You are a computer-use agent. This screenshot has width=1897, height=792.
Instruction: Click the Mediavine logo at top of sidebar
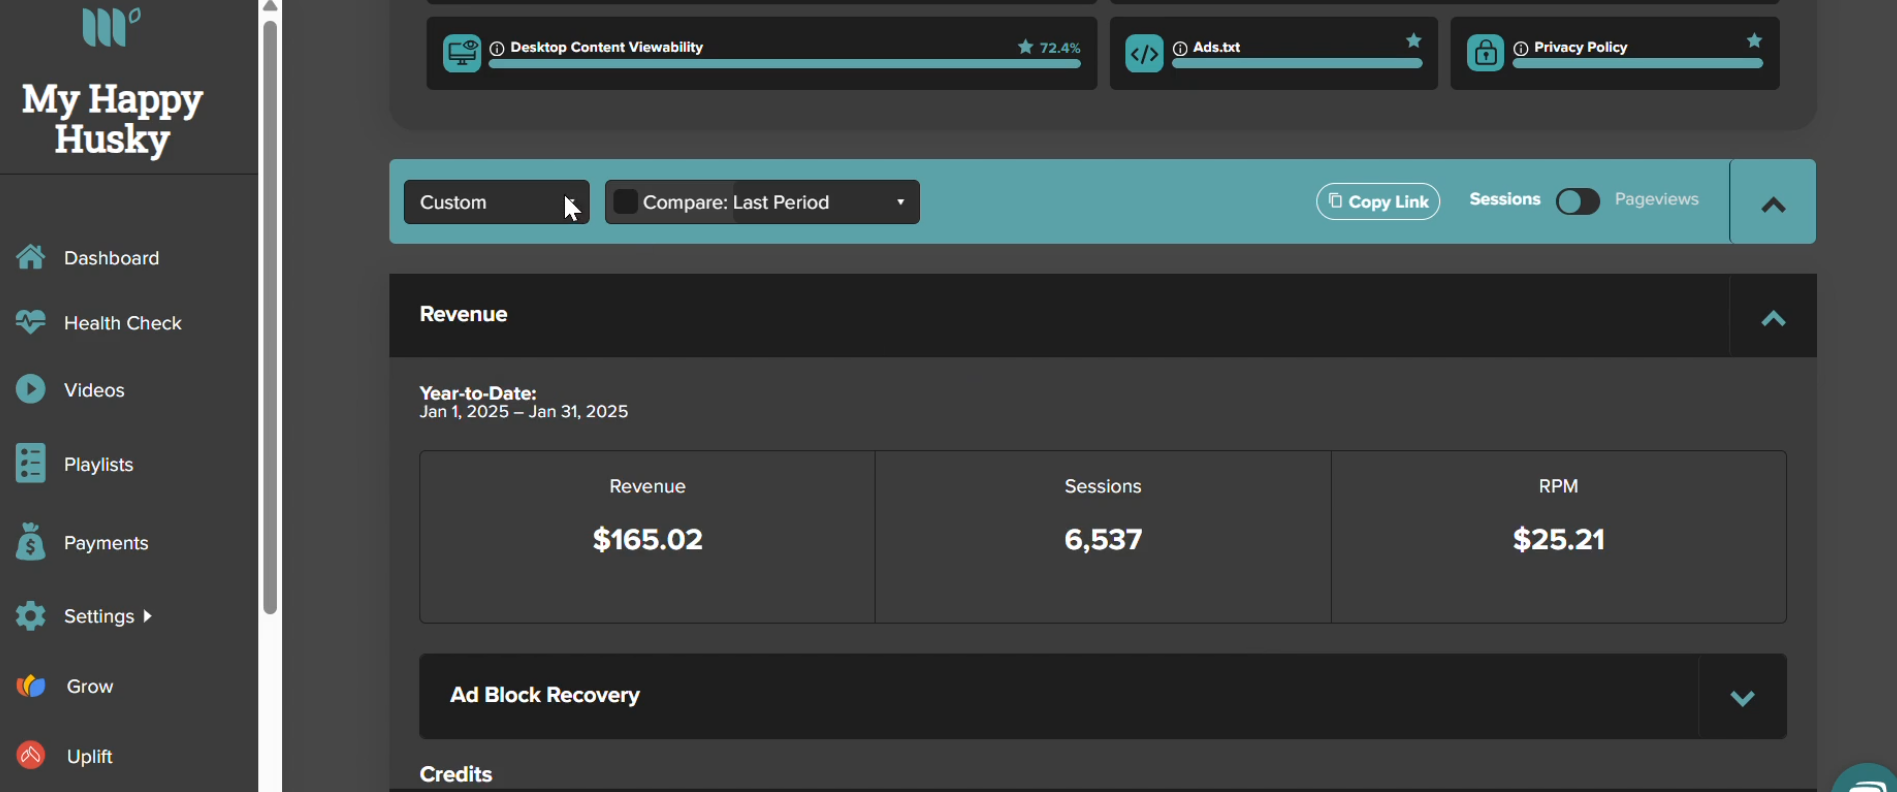[111, 26]
